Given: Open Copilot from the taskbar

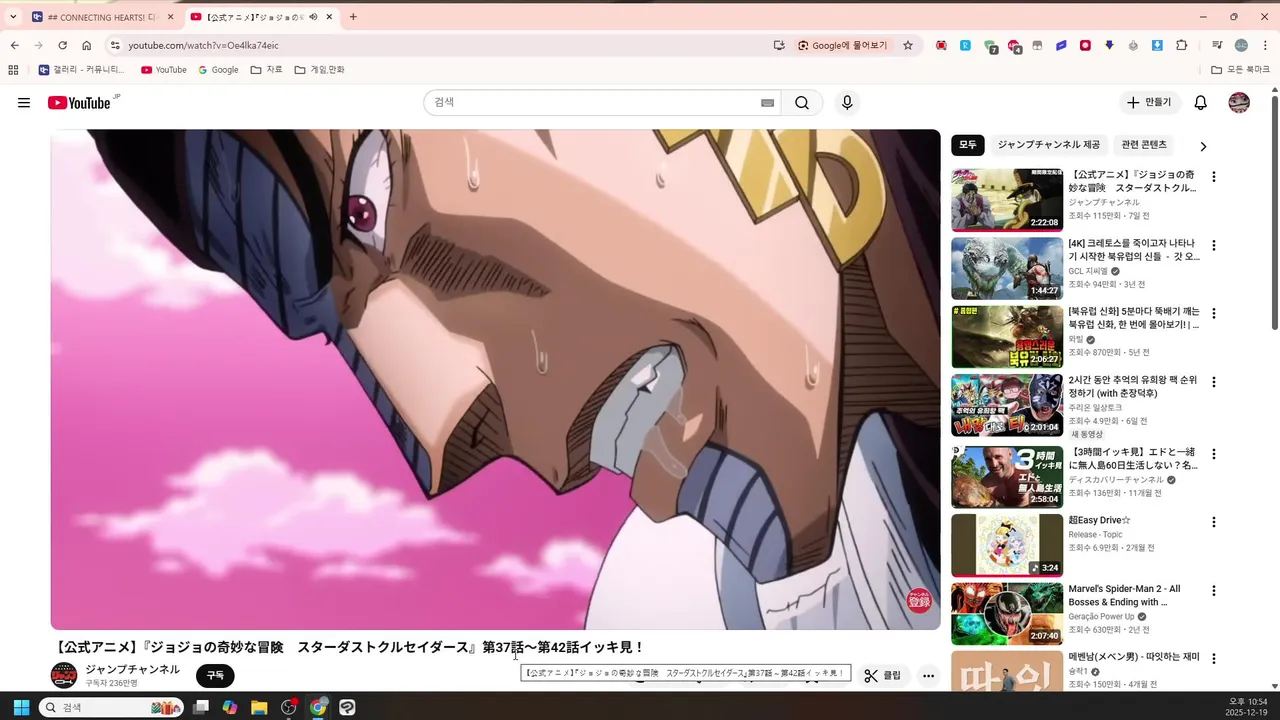Looking at the screenshot, I should 230,707.
